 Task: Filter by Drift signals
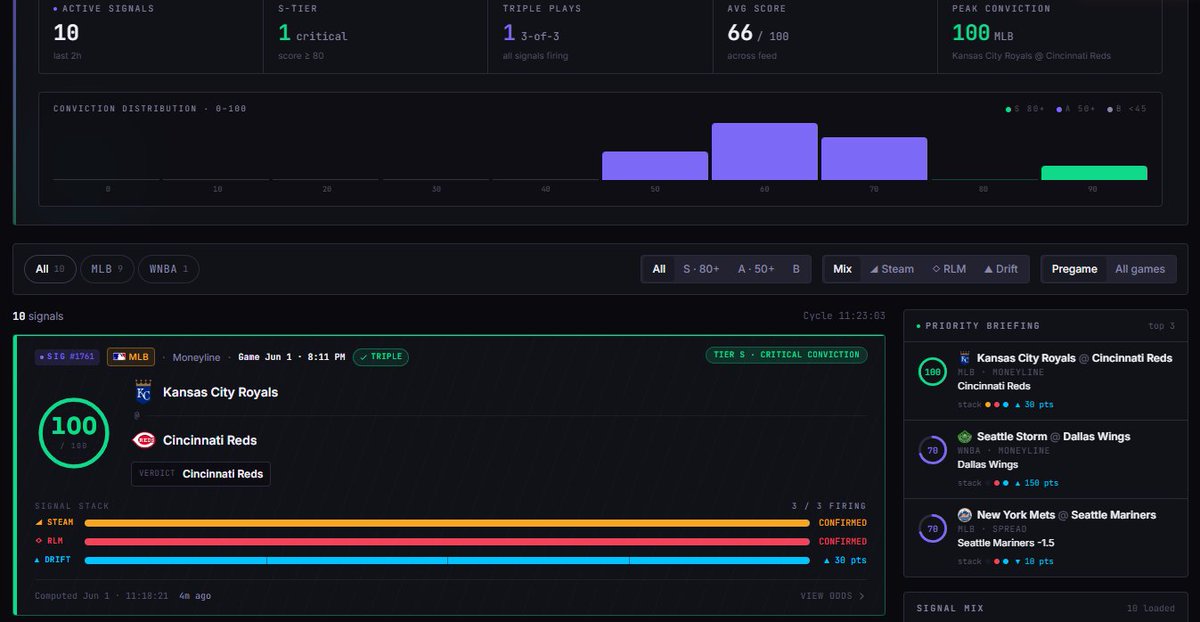[x=1001, y=269]
